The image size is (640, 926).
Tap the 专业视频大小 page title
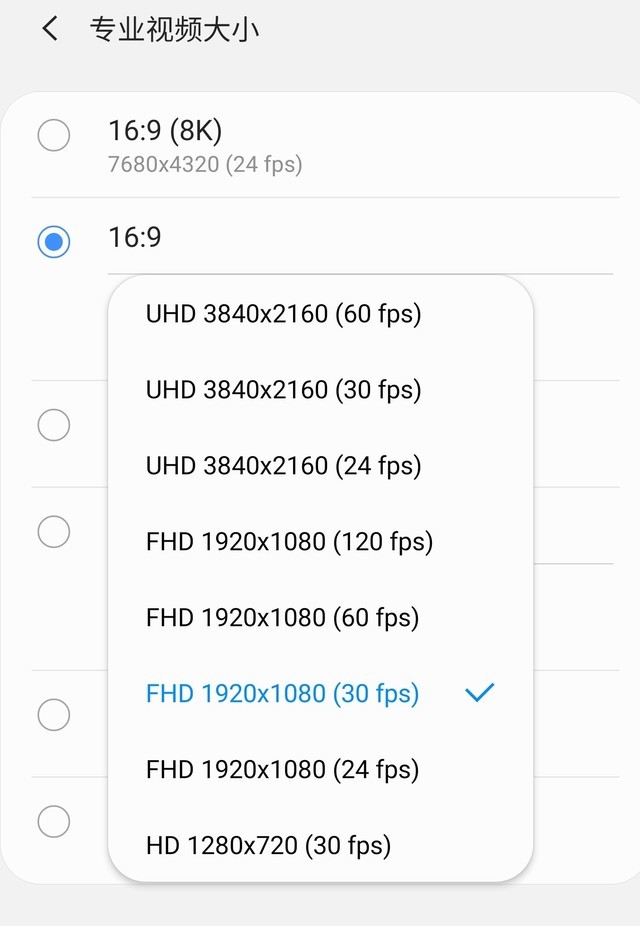[x=174, y=29]
